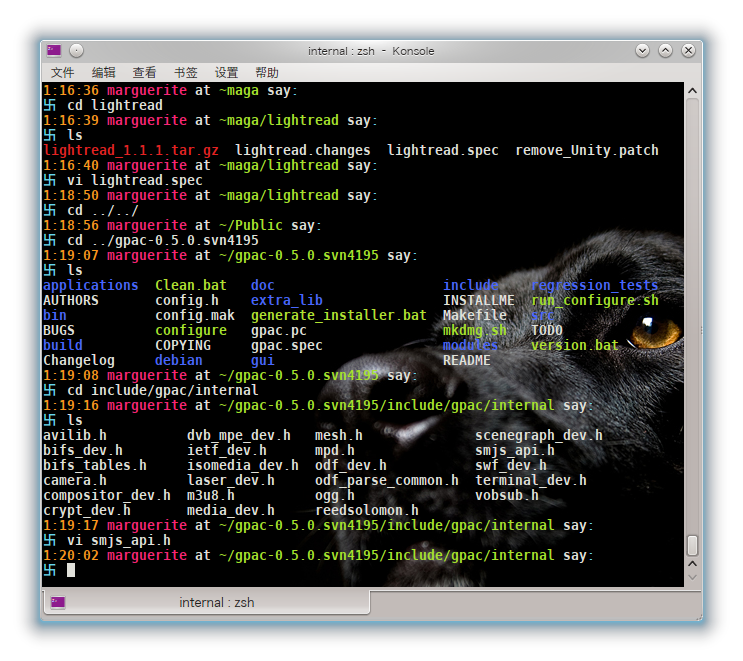
Task: Click 'gpac.spec' in the listing
Action: pos(287,345)
